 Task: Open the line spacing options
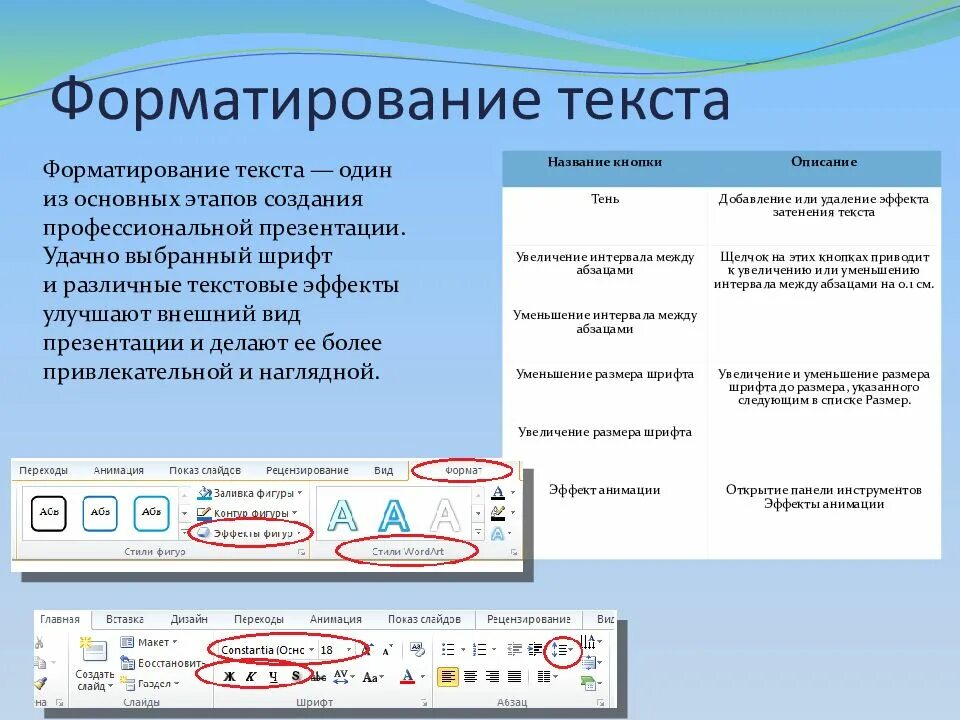click(561, 650)
